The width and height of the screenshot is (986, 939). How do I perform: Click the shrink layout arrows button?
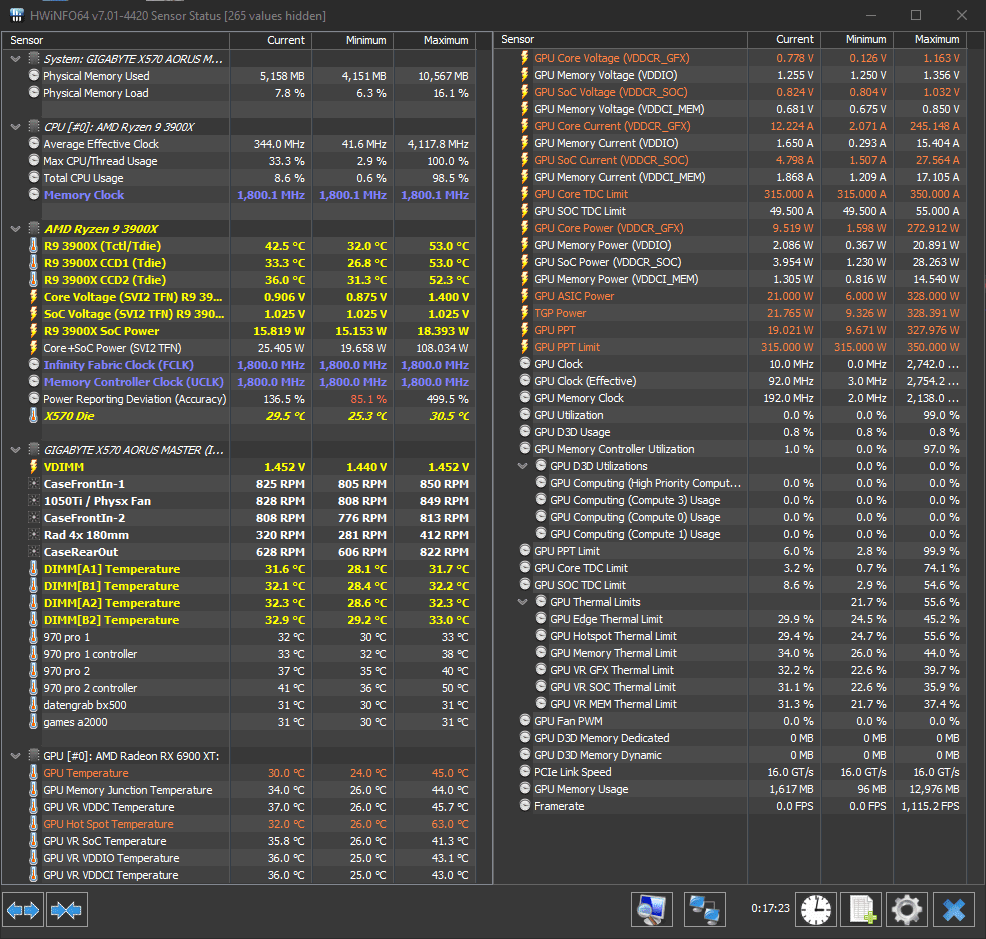(x=67, y=909)
